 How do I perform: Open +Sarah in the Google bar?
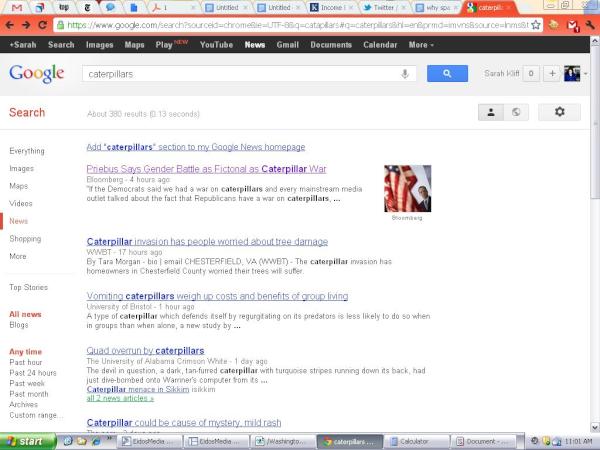[x=23, y=45]
